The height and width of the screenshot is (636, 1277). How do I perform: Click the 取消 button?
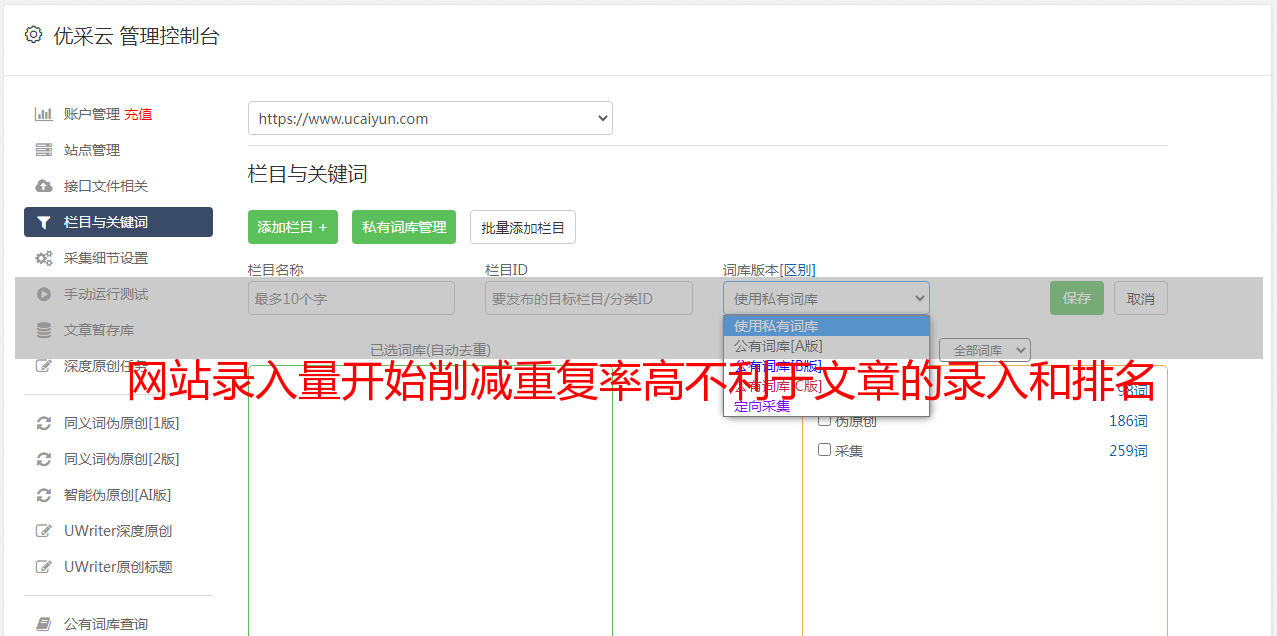[x=1141, y=298]
